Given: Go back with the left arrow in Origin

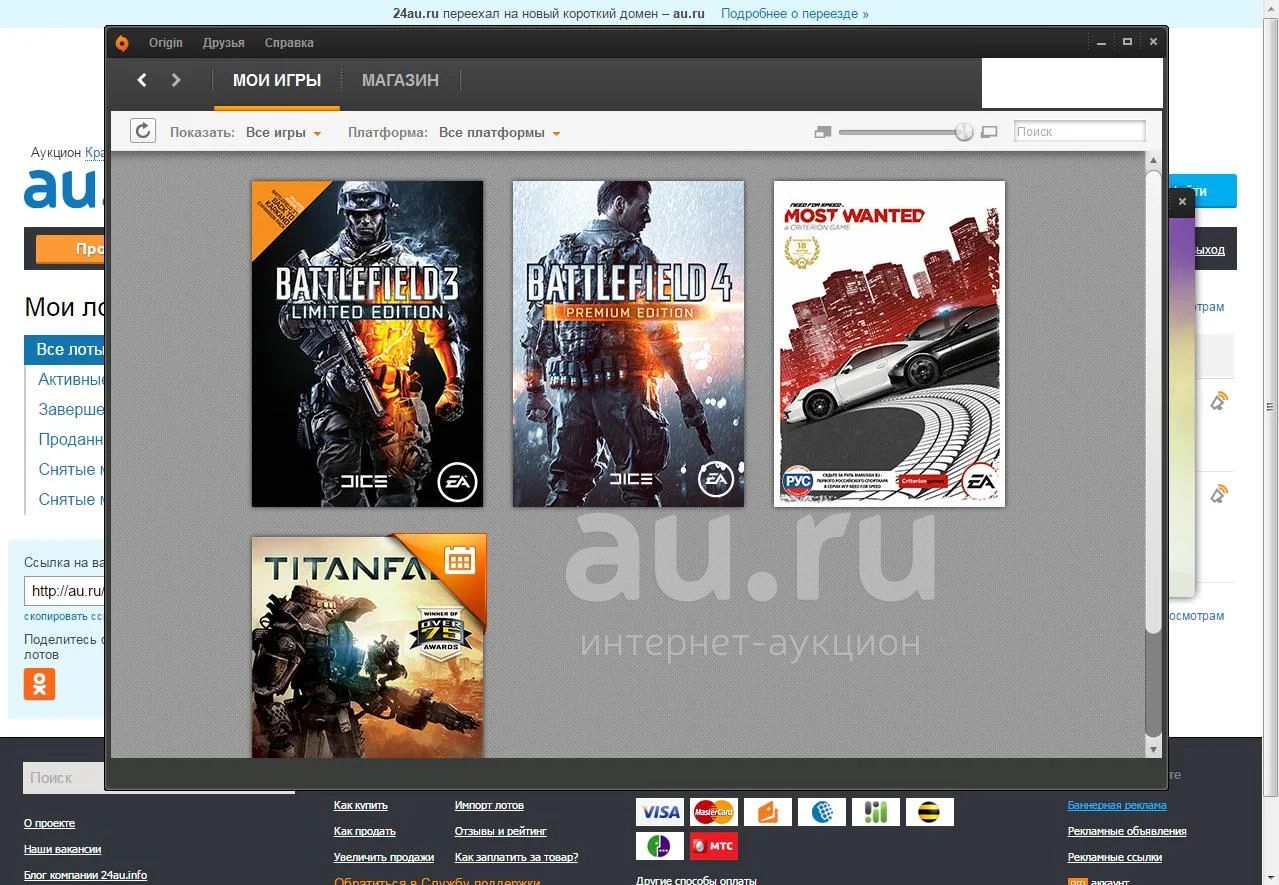Looking at the screenshot, I should (x=142, y=80).
